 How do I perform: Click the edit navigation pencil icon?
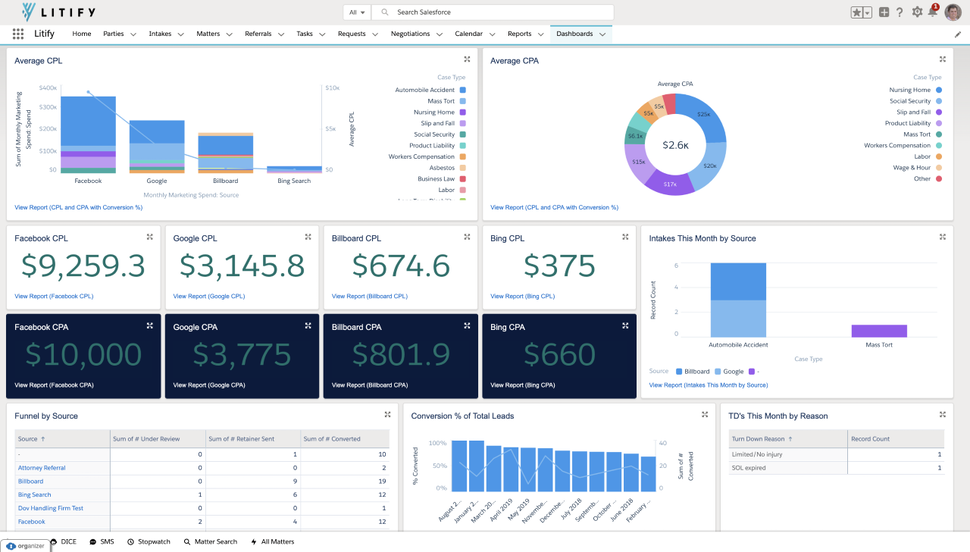coord(958,35)
